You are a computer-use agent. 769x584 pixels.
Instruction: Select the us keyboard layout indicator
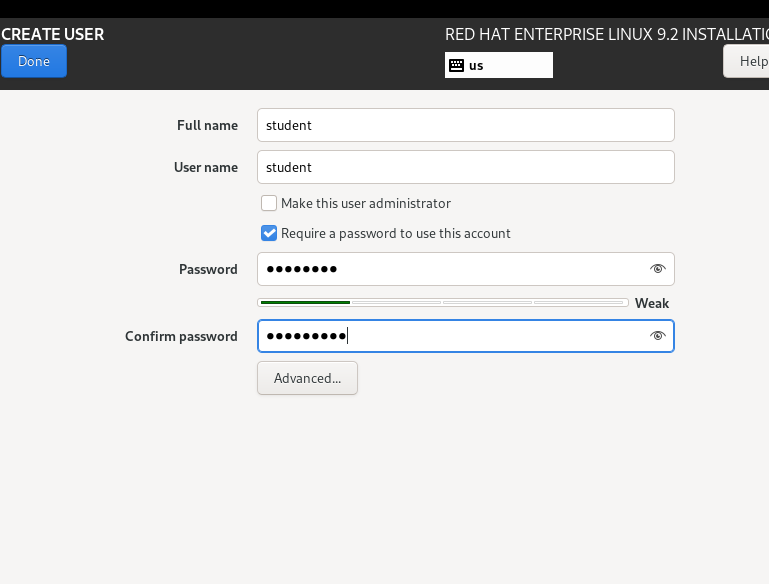coord(499,65)
